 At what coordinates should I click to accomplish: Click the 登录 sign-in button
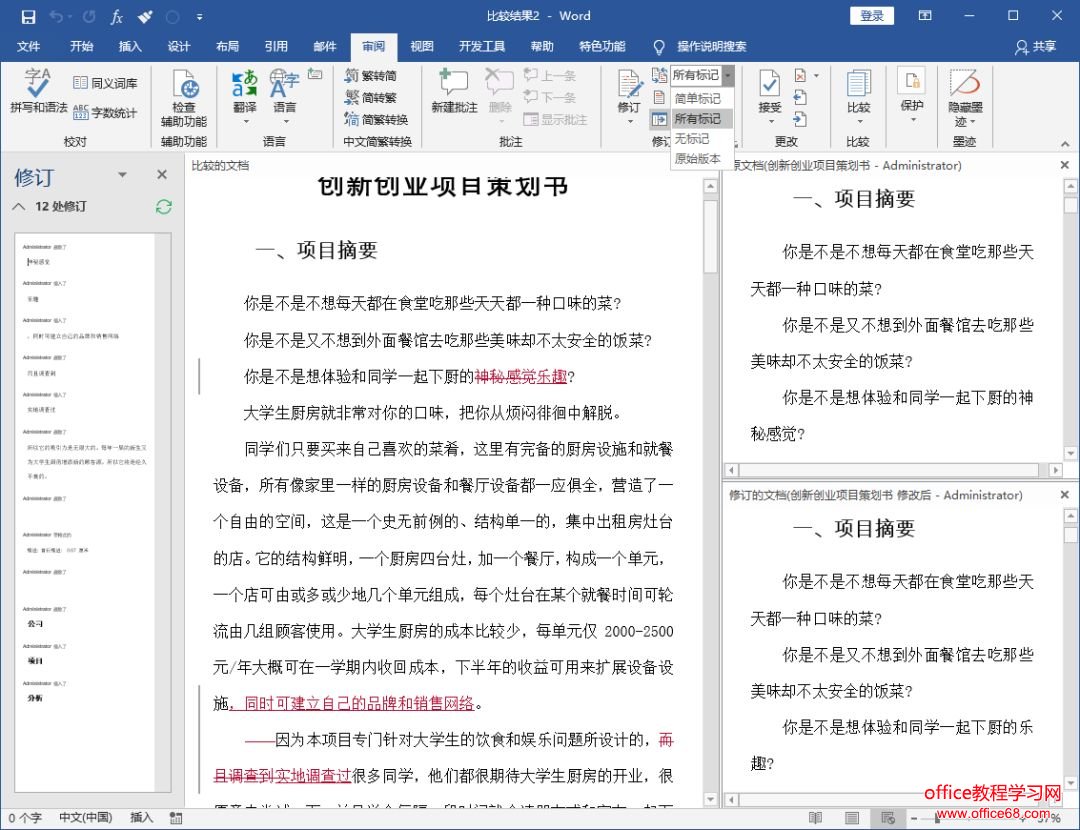[872, 16]
